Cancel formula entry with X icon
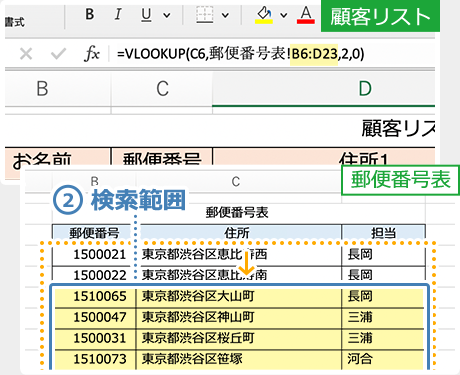Viewport: 460px width, 375px height. [x=26, y=54]
